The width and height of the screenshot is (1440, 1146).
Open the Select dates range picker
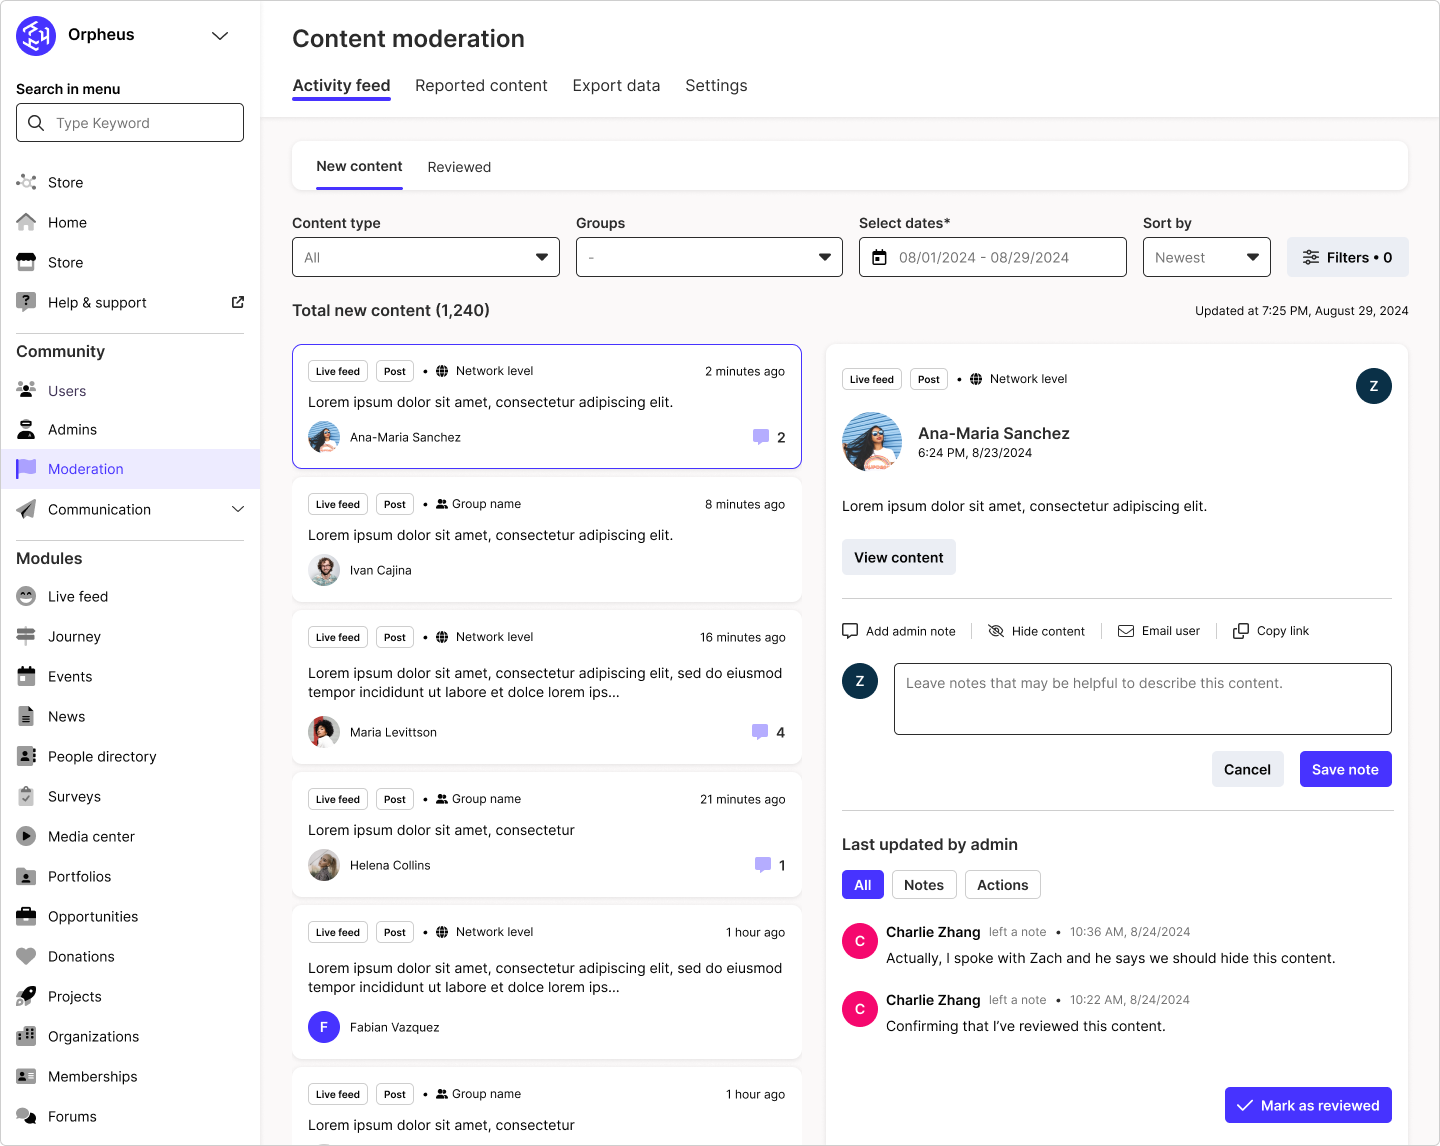(x=992, y=257)
